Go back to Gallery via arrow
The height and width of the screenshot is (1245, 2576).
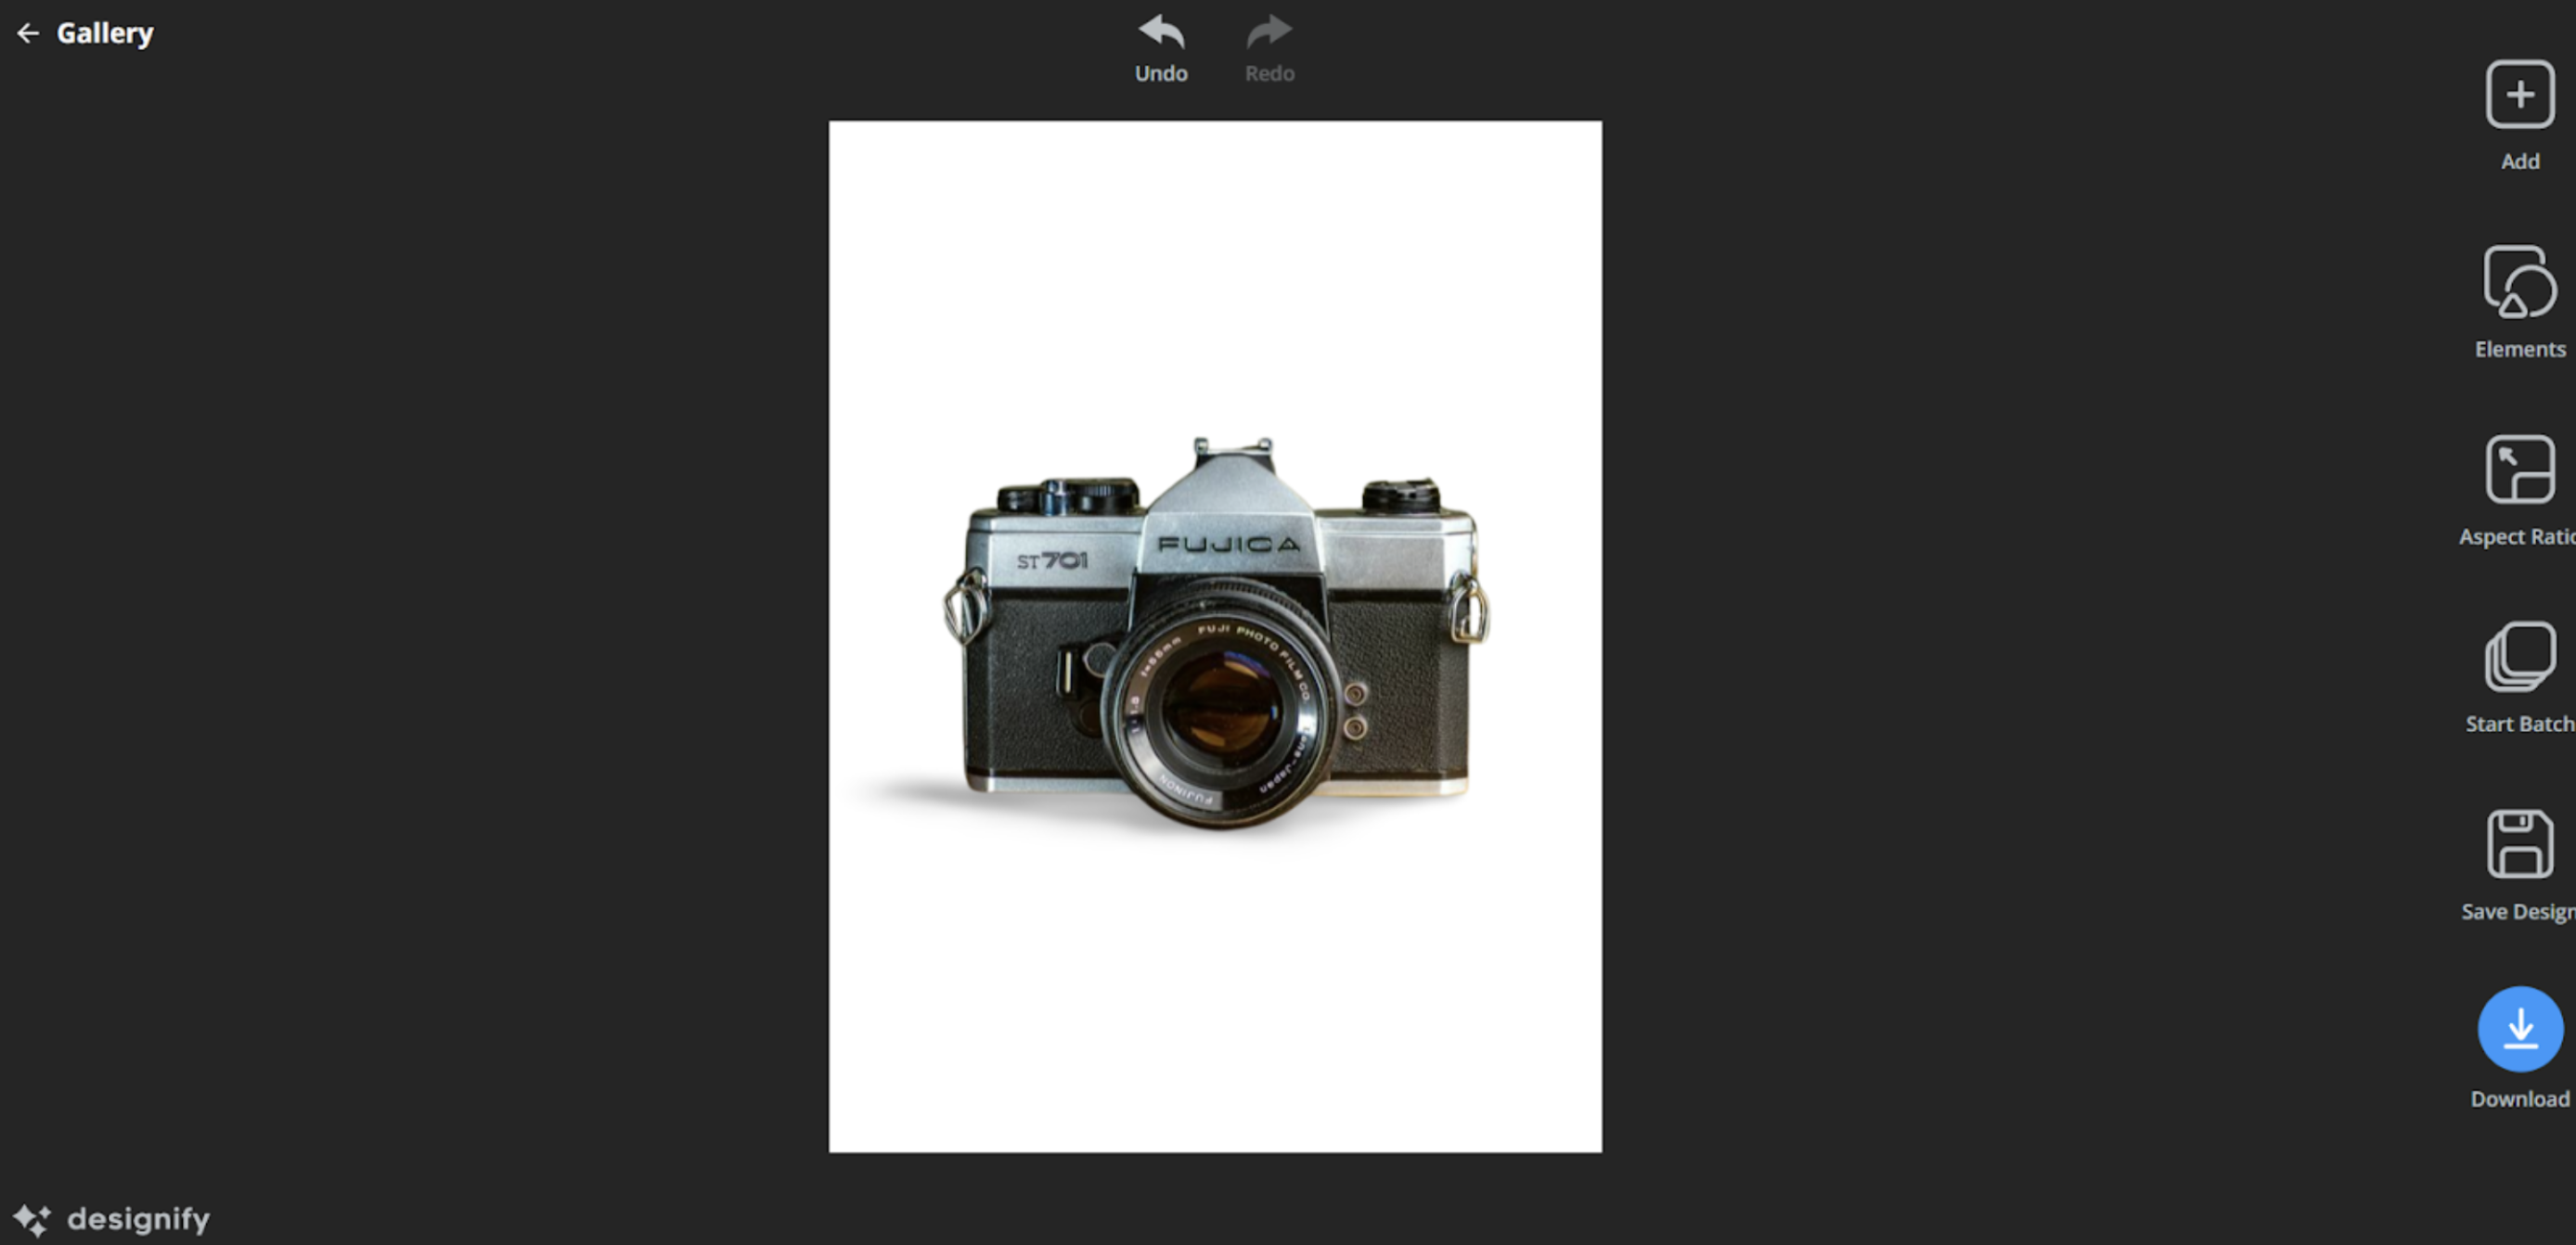(28, 33)
